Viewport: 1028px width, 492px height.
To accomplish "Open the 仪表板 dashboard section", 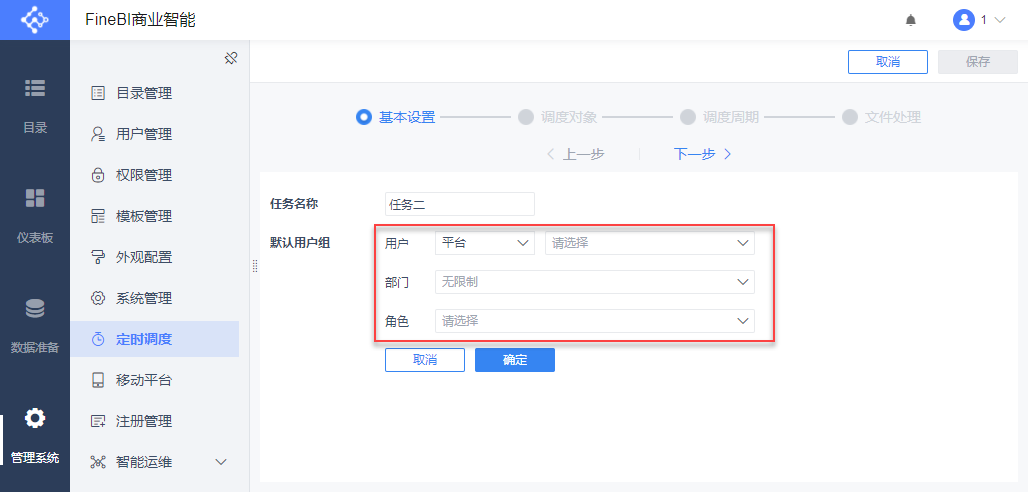I will (35, 214).
